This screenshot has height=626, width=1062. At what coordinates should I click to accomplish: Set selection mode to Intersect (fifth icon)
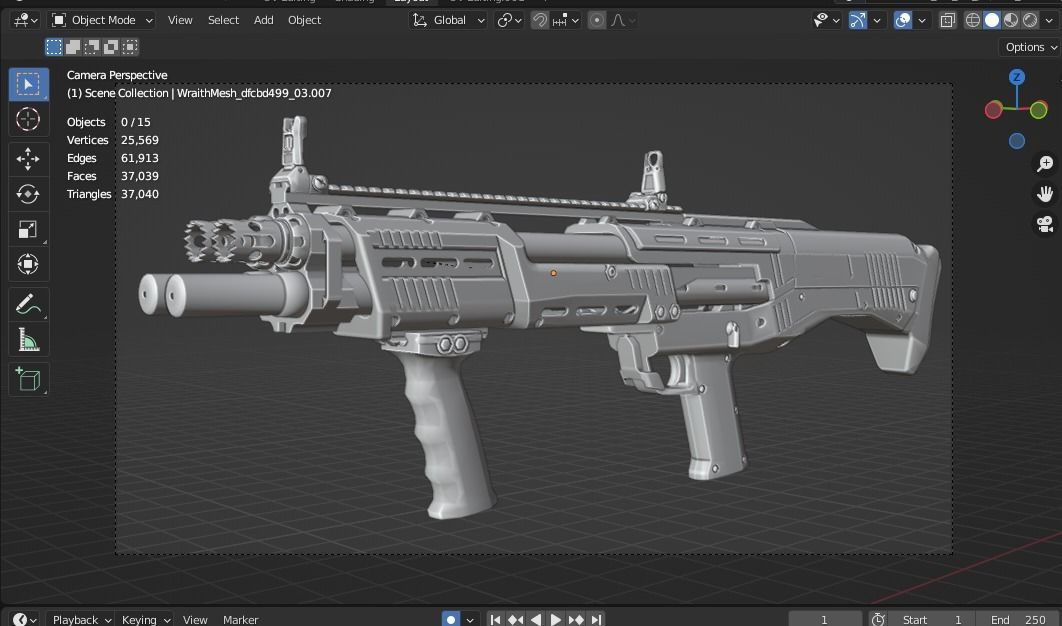(x=130, y=47)
